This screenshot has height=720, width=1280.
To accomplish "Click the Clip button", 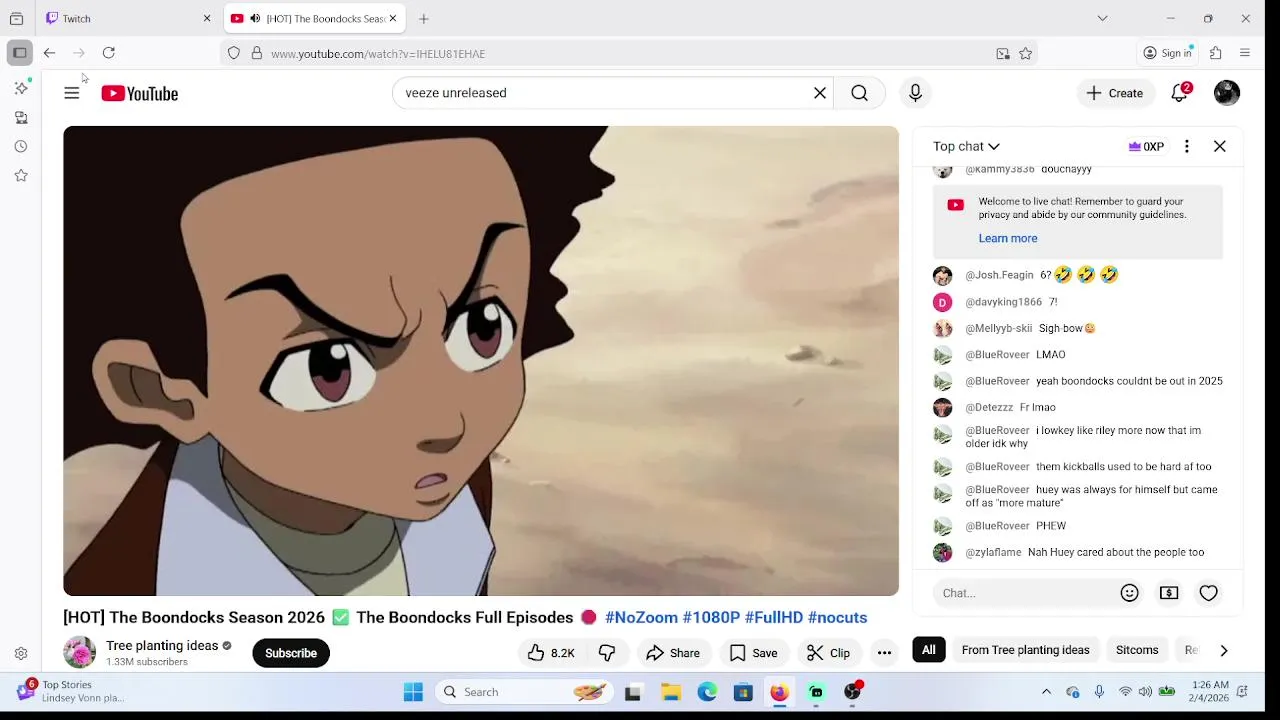I will (x=829, y=653).
